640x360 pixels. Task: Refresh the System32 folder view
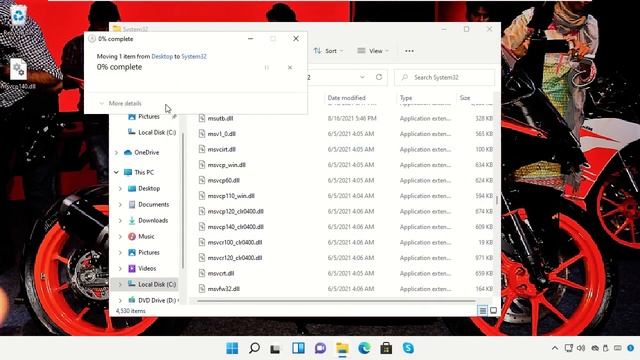[379, 77]
